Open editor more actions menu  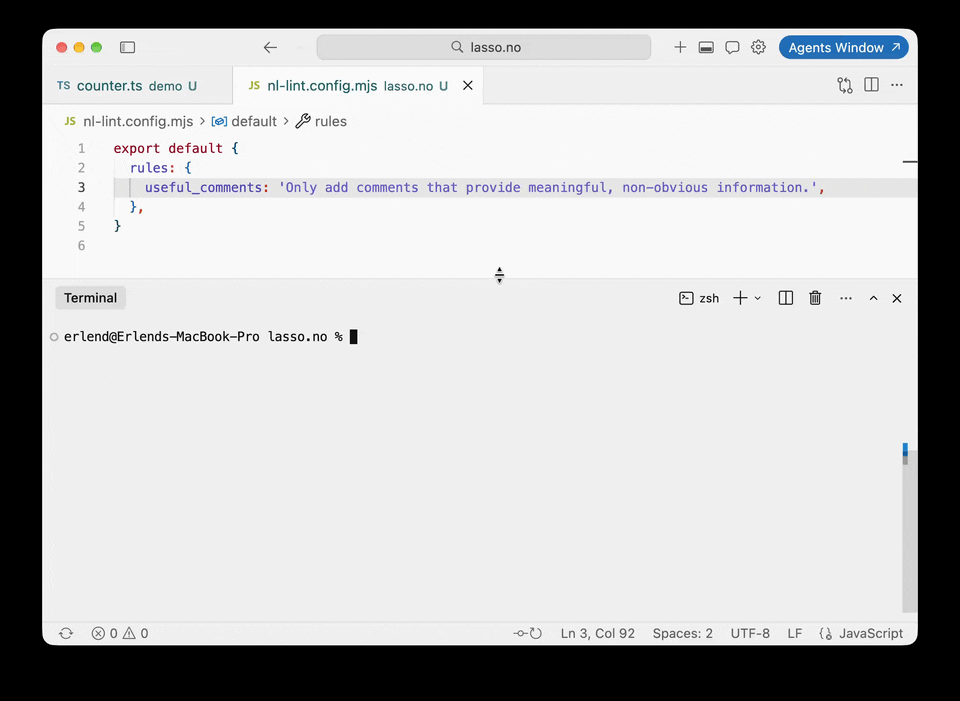pyautogui.click(x=897, y=85)
